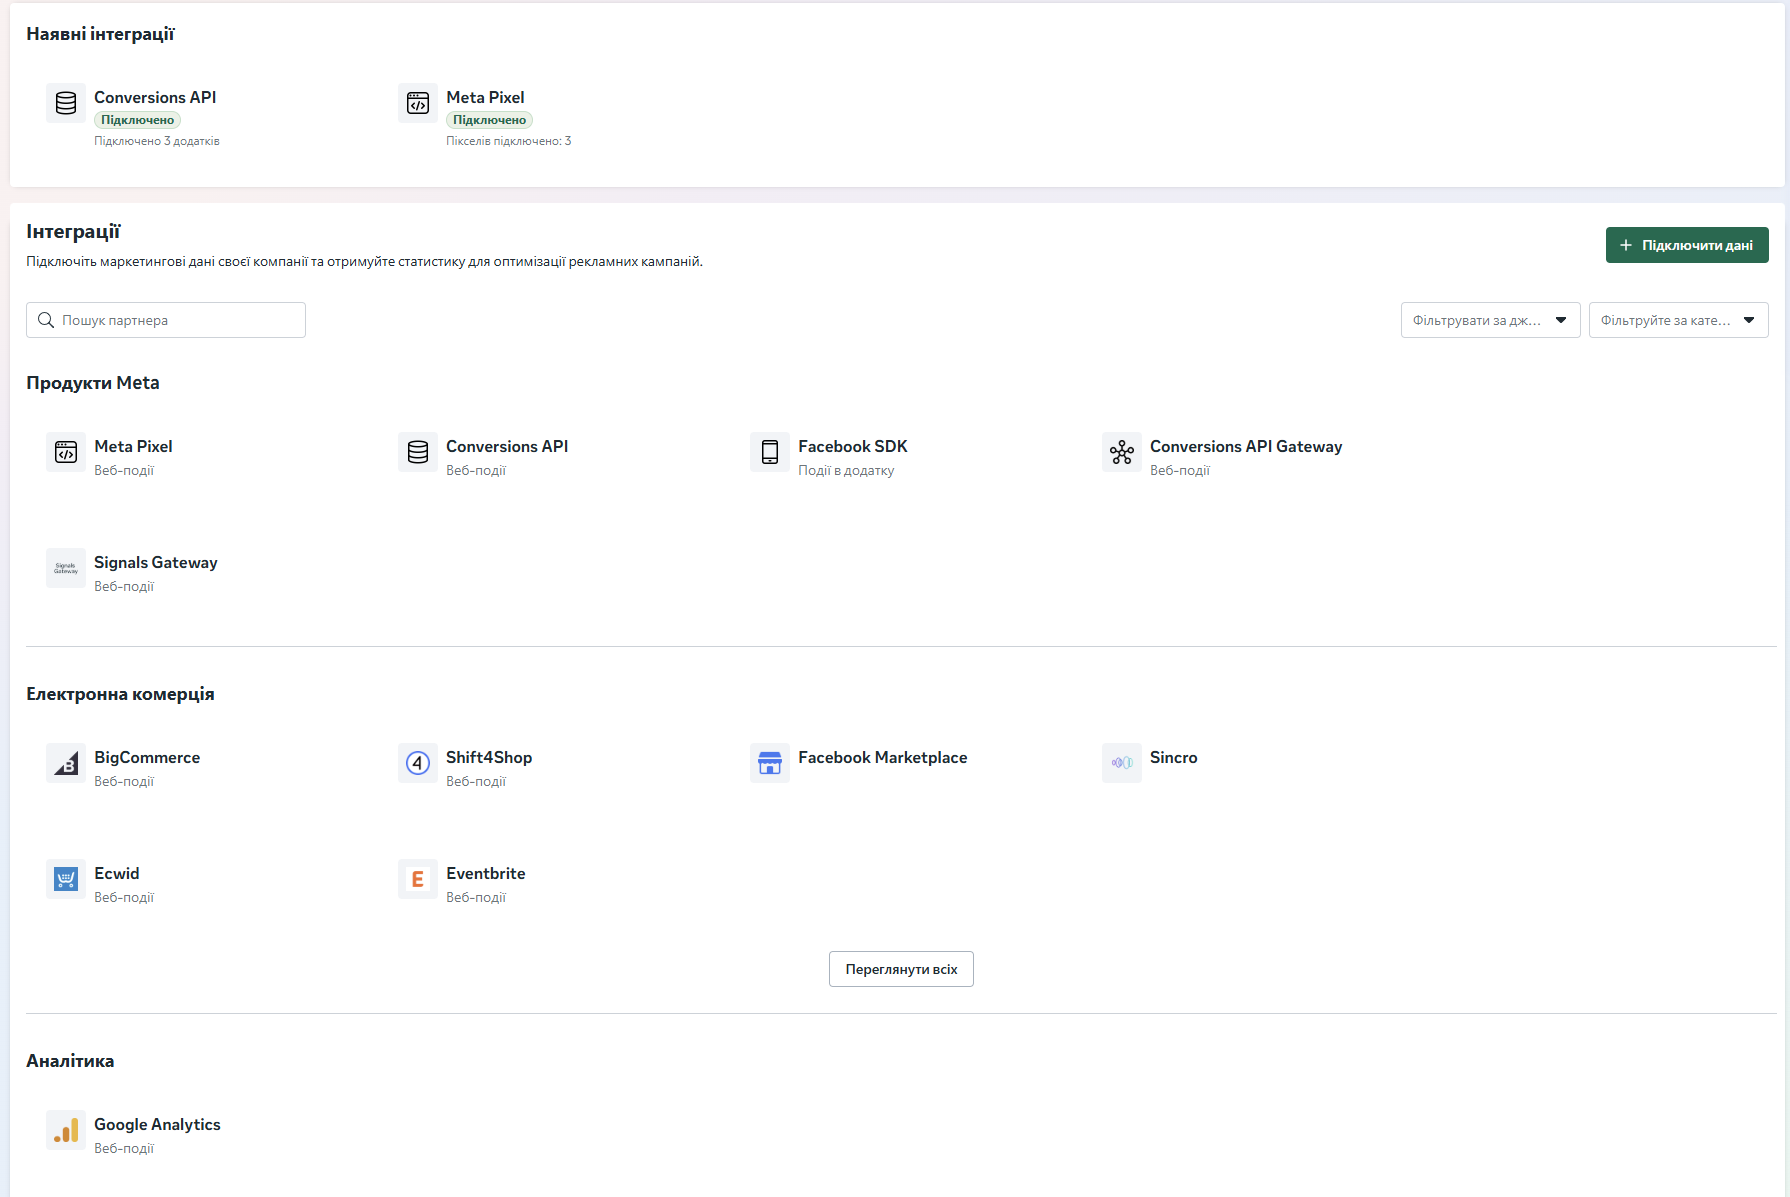The width and height of the screenshot is (1790, 1197).
Task: Click the connected Meta Pixel code icon
Action: click(x=418, y=103)
